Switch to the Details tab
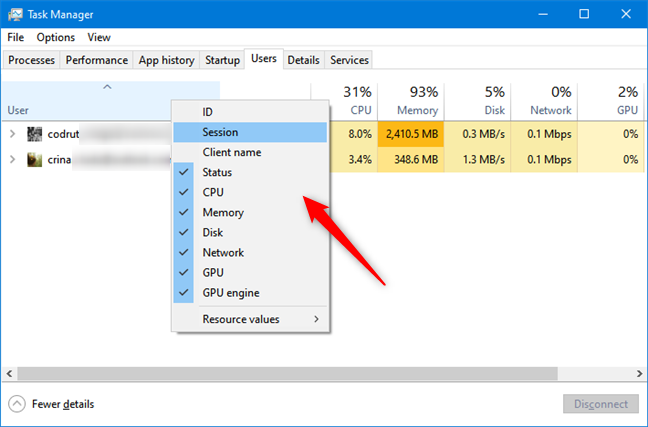648x427 pixels. point(303,60)
